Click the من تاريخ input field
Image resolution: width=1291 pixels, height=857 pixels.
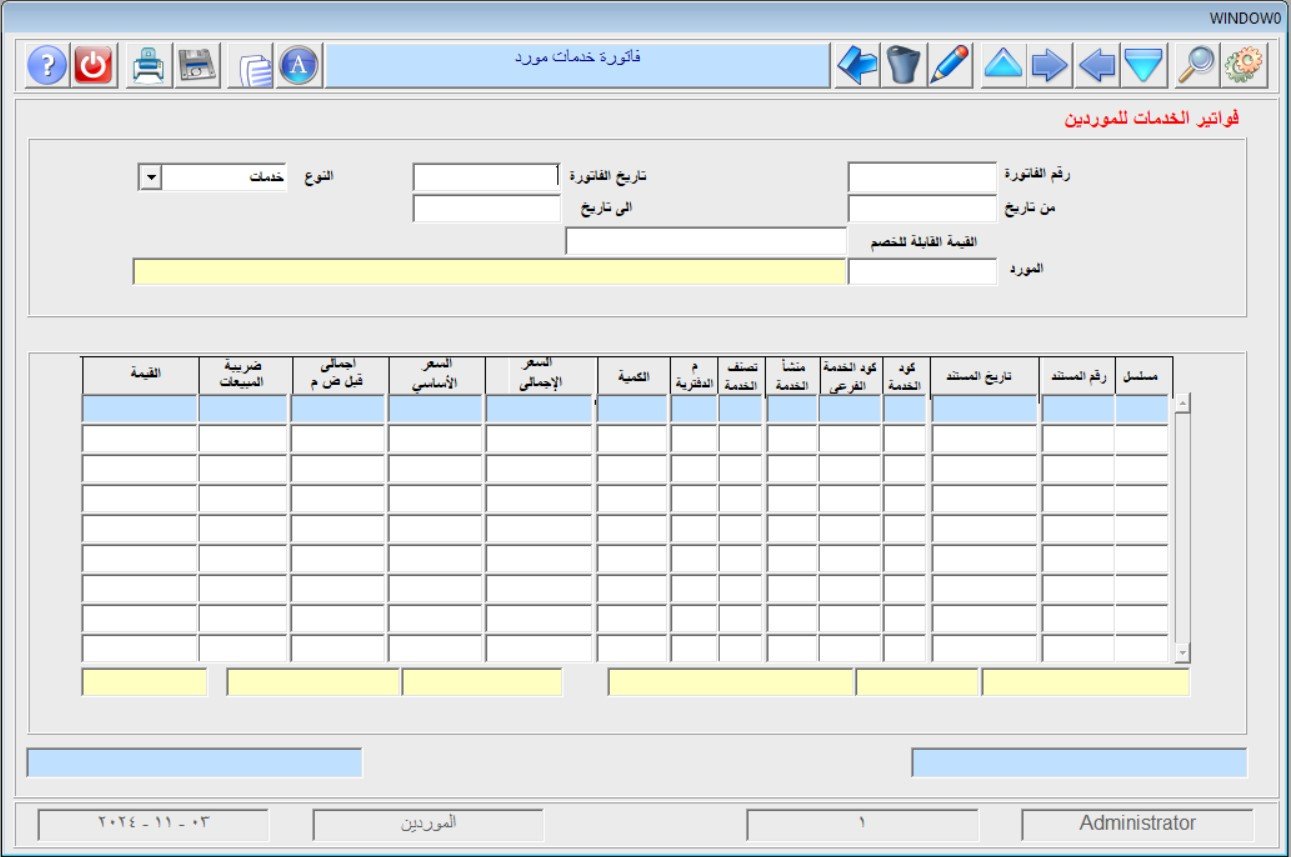[x=922, y=209]
